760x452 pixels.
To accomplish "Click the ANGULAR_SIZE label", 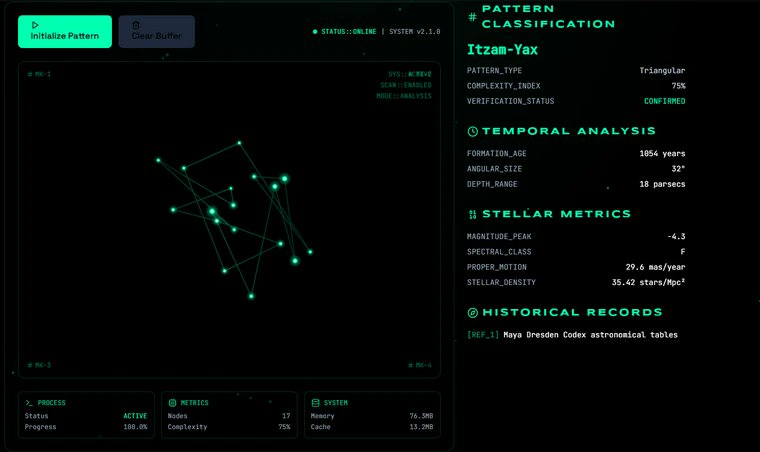I will 494,169.
